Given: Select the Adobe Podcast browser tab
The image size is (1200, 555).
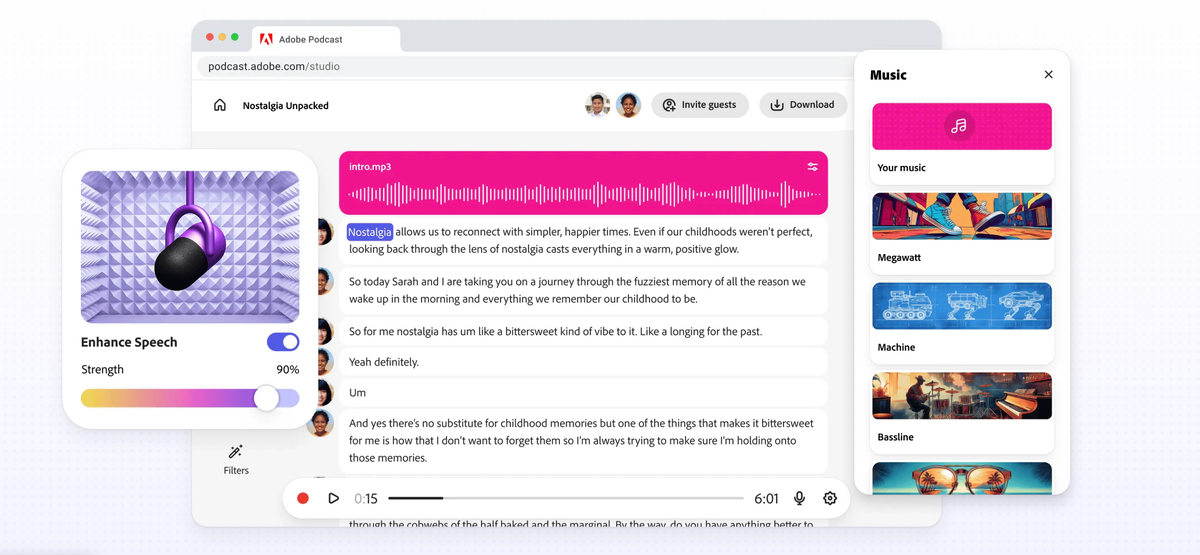Looking at the screenshot, I should 326,39.
